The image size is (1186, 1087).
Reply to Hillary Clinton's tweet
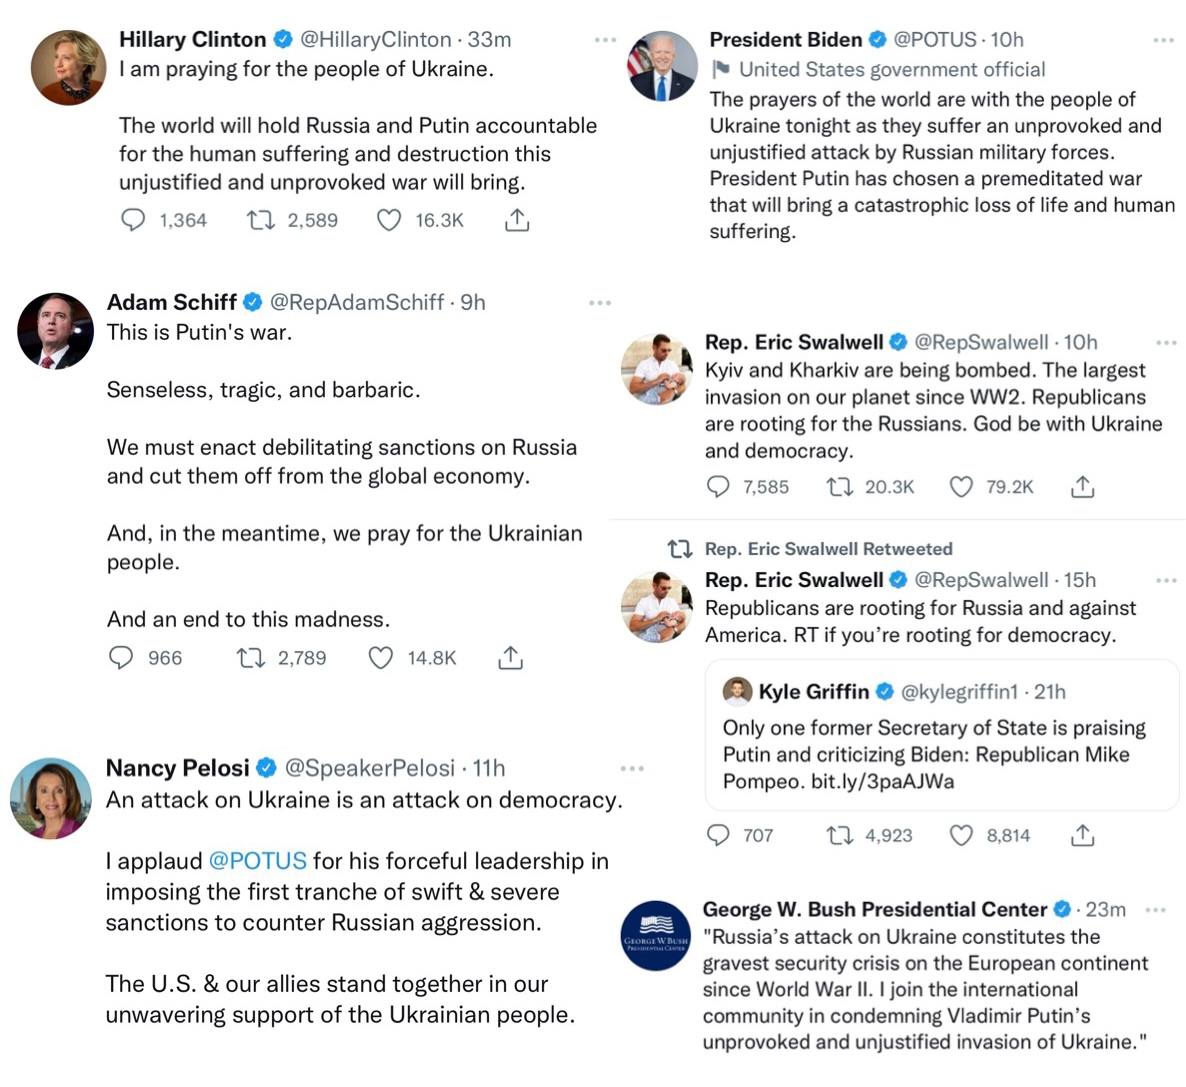[x=133, y=220]
